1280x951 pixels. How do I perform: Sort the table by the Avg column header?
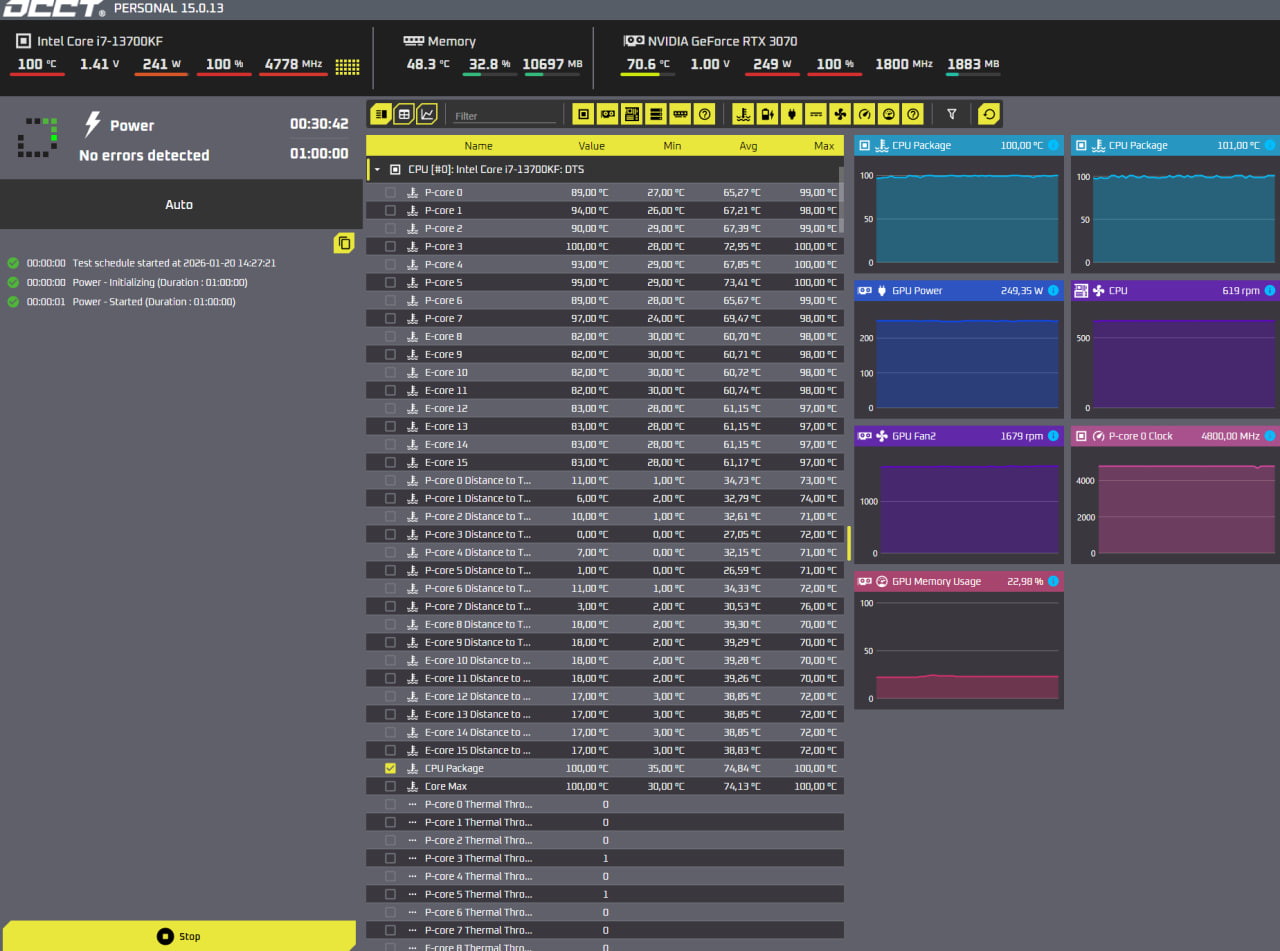748,146
